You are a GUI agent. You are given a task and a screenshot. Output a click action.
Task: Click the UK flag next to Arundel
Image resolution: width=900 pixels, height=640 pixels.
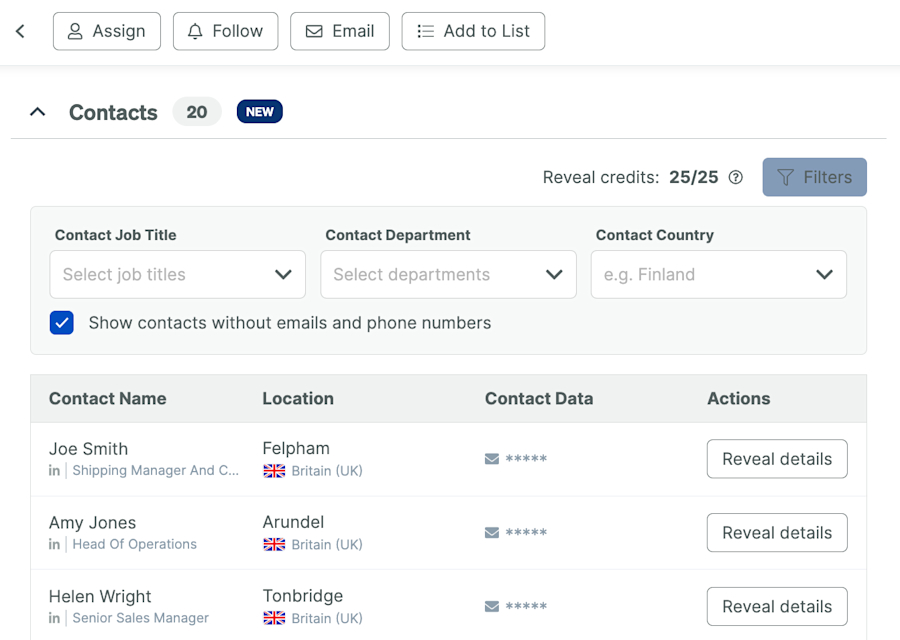point(274,544)
